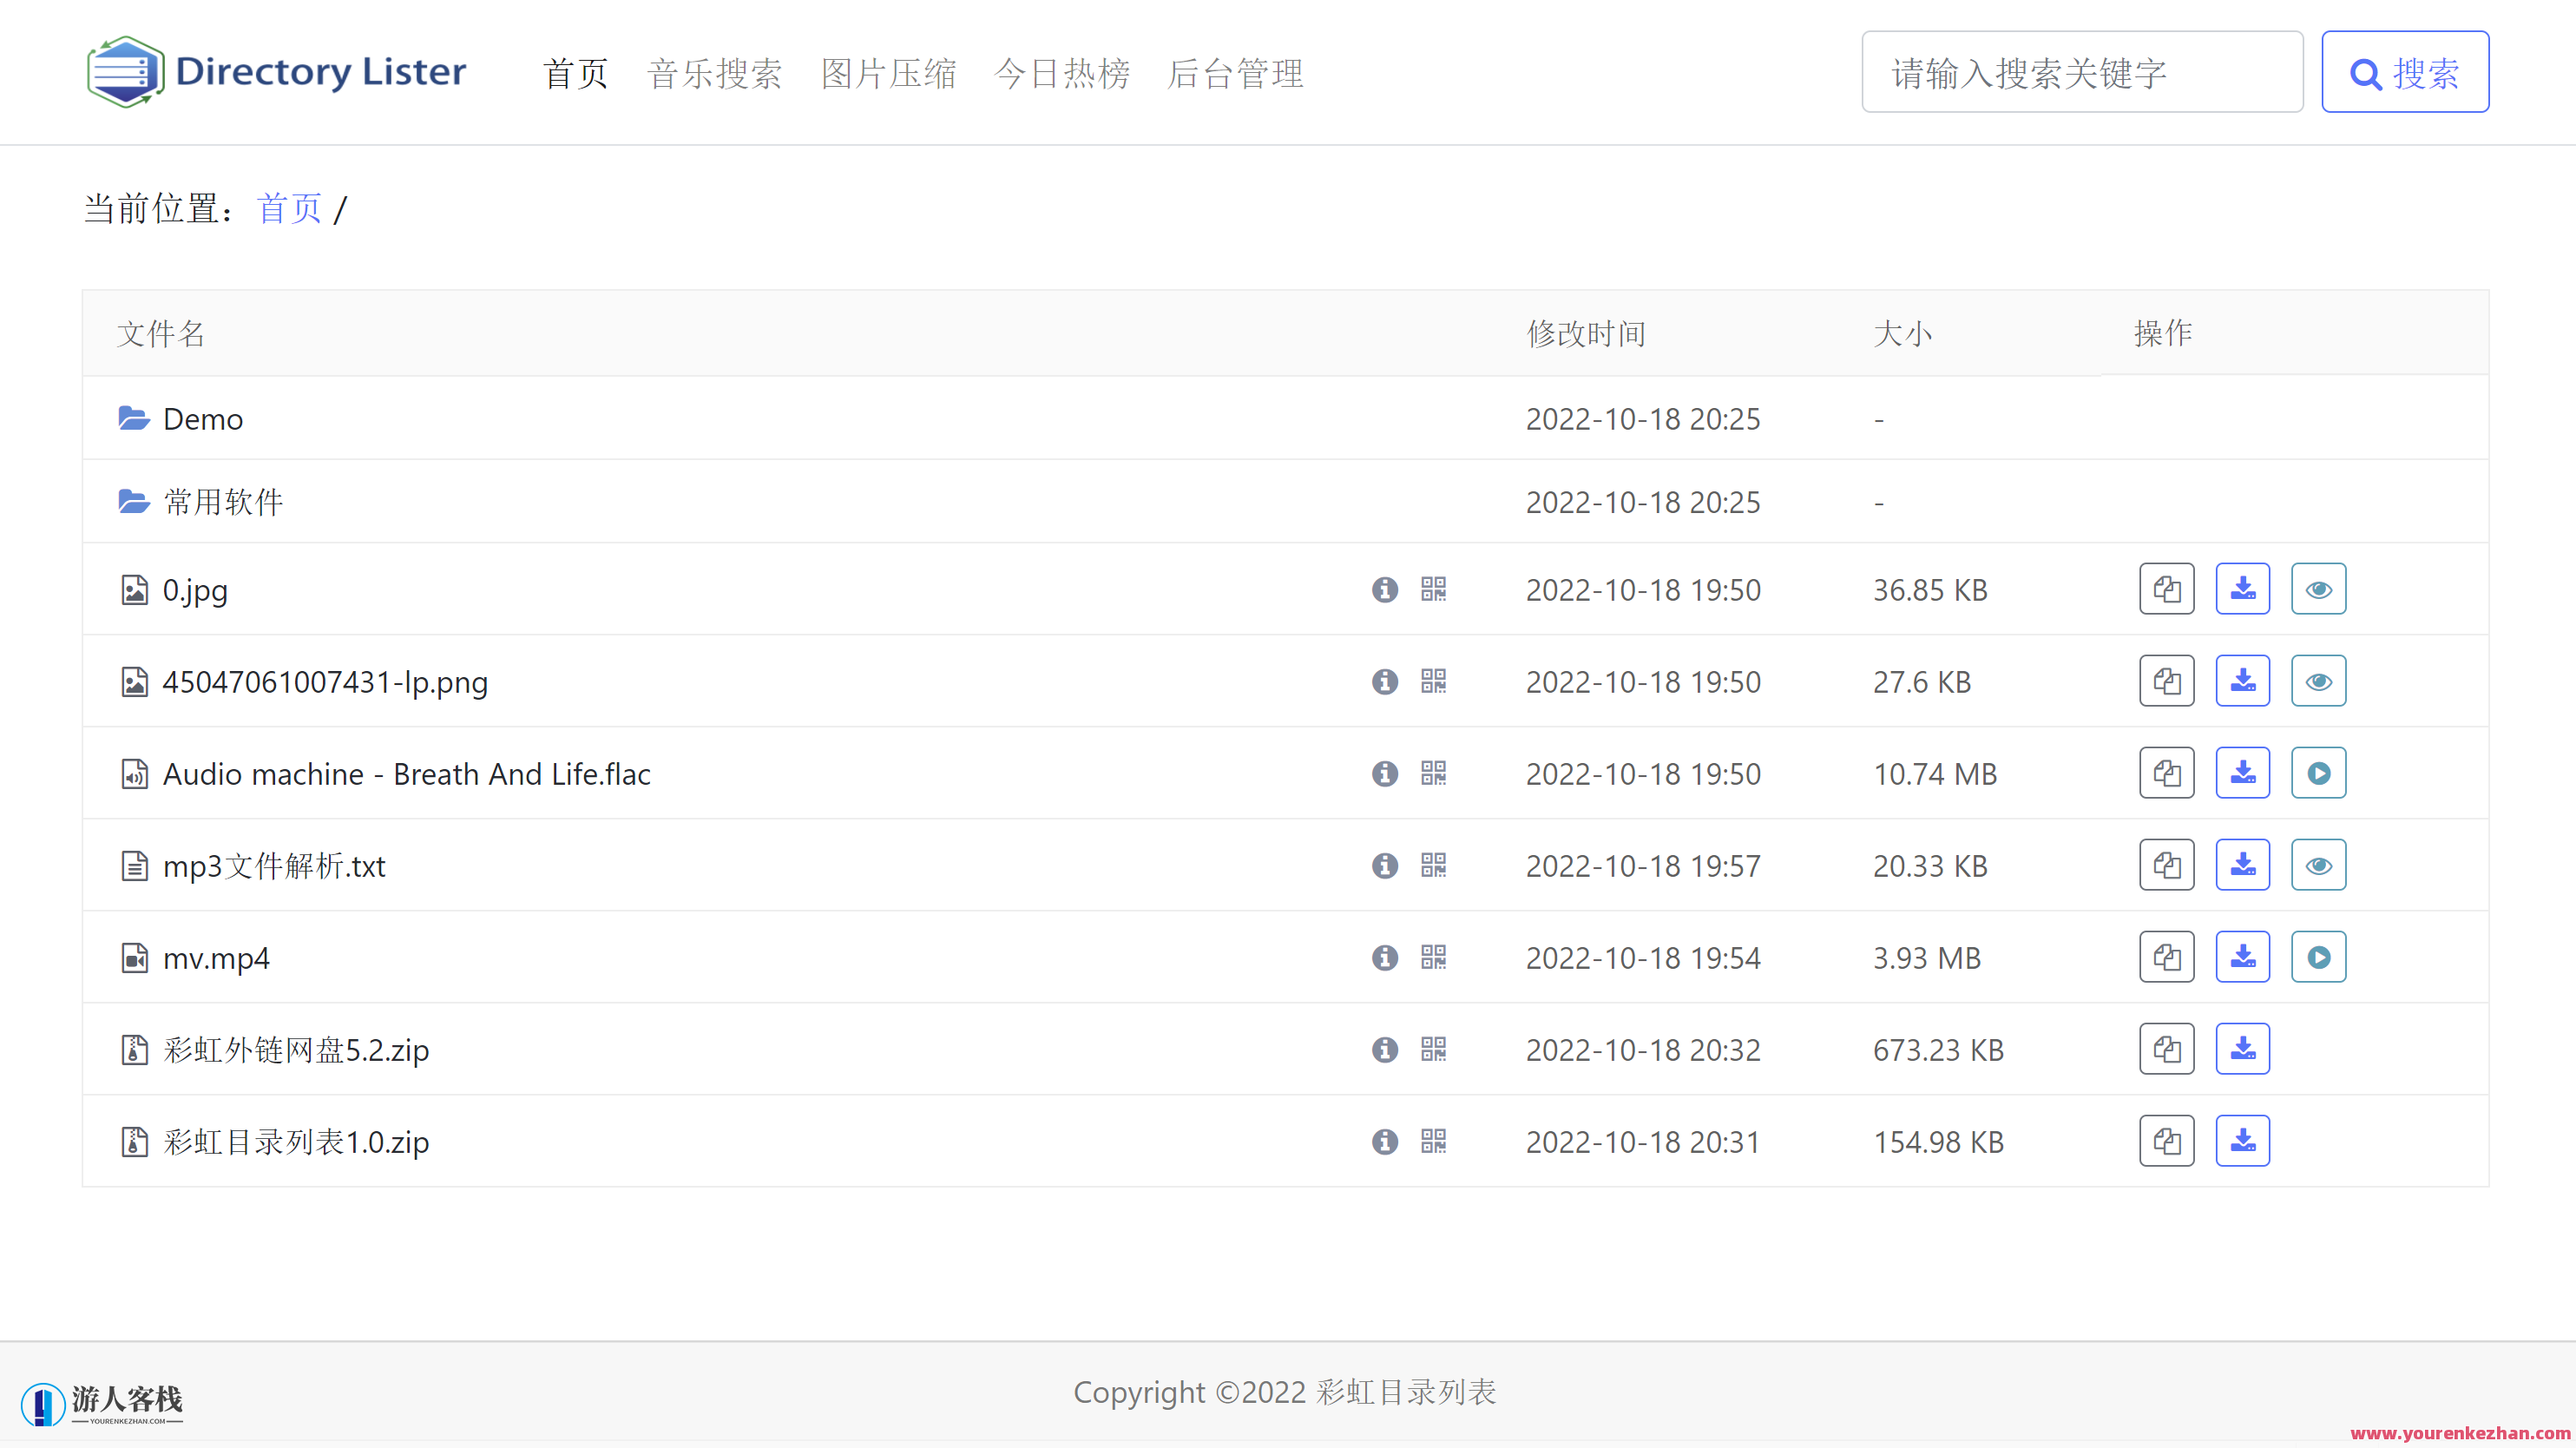Open the 后台管理 nav item
This screenshot has width=2576, height=1448.
click(x=1235, y=73)
